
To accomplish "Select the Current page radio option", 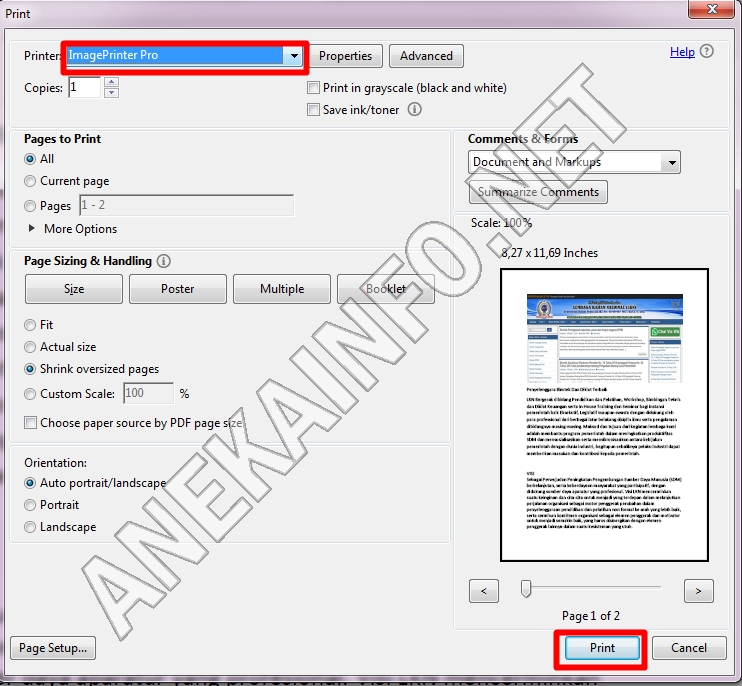I will (x=30, y=181).
